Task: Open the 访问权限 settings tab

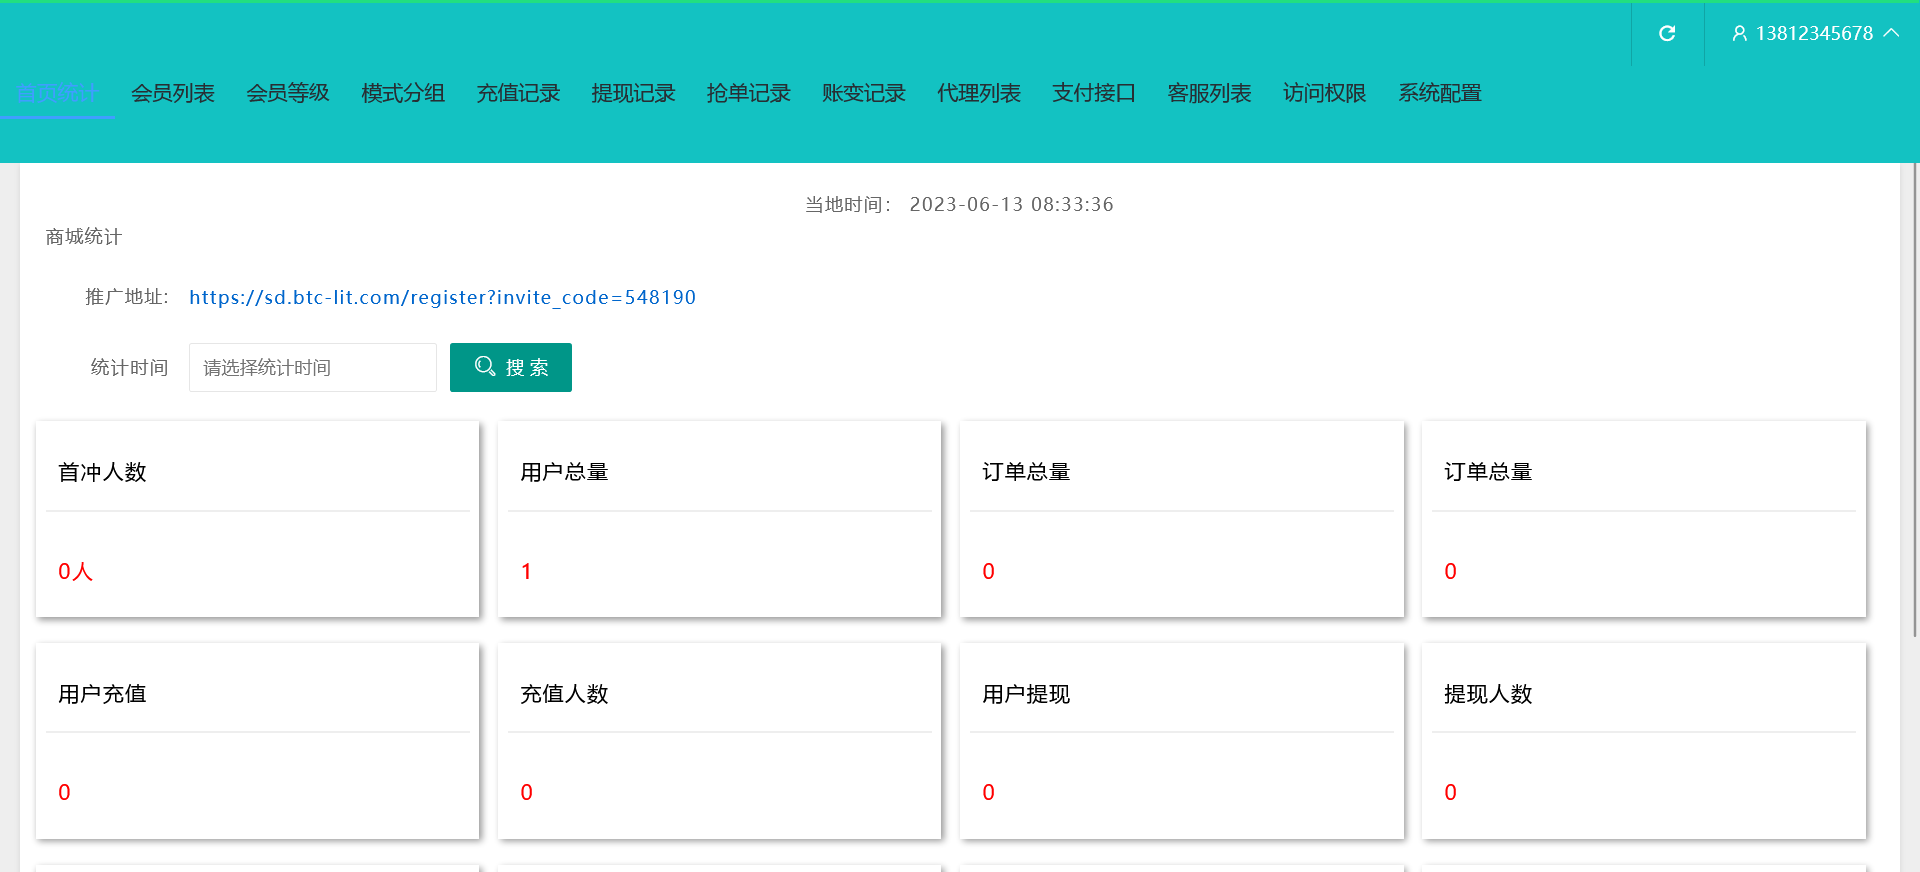Action: [x=1324, y=94]
